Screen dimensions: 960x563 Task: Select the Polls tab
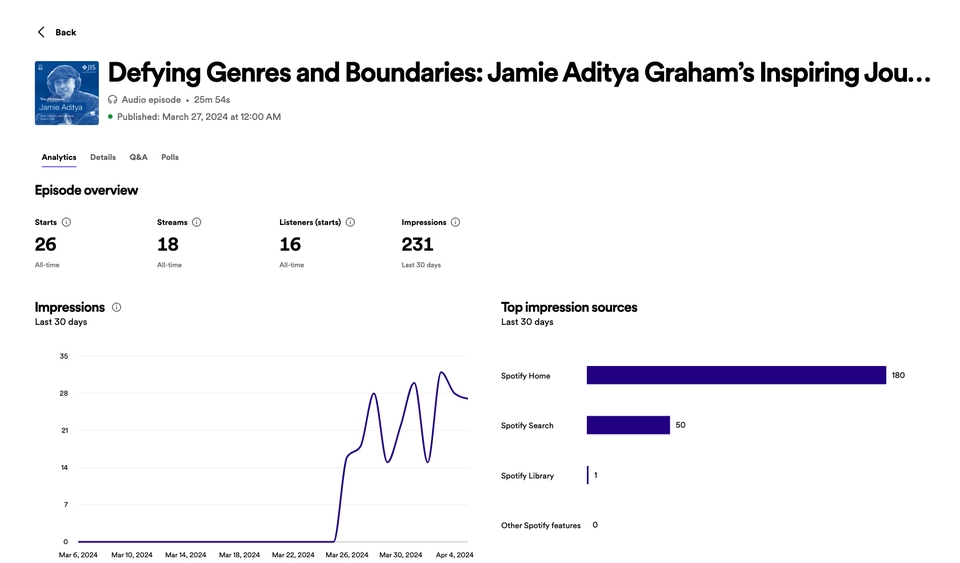(170, 157)
